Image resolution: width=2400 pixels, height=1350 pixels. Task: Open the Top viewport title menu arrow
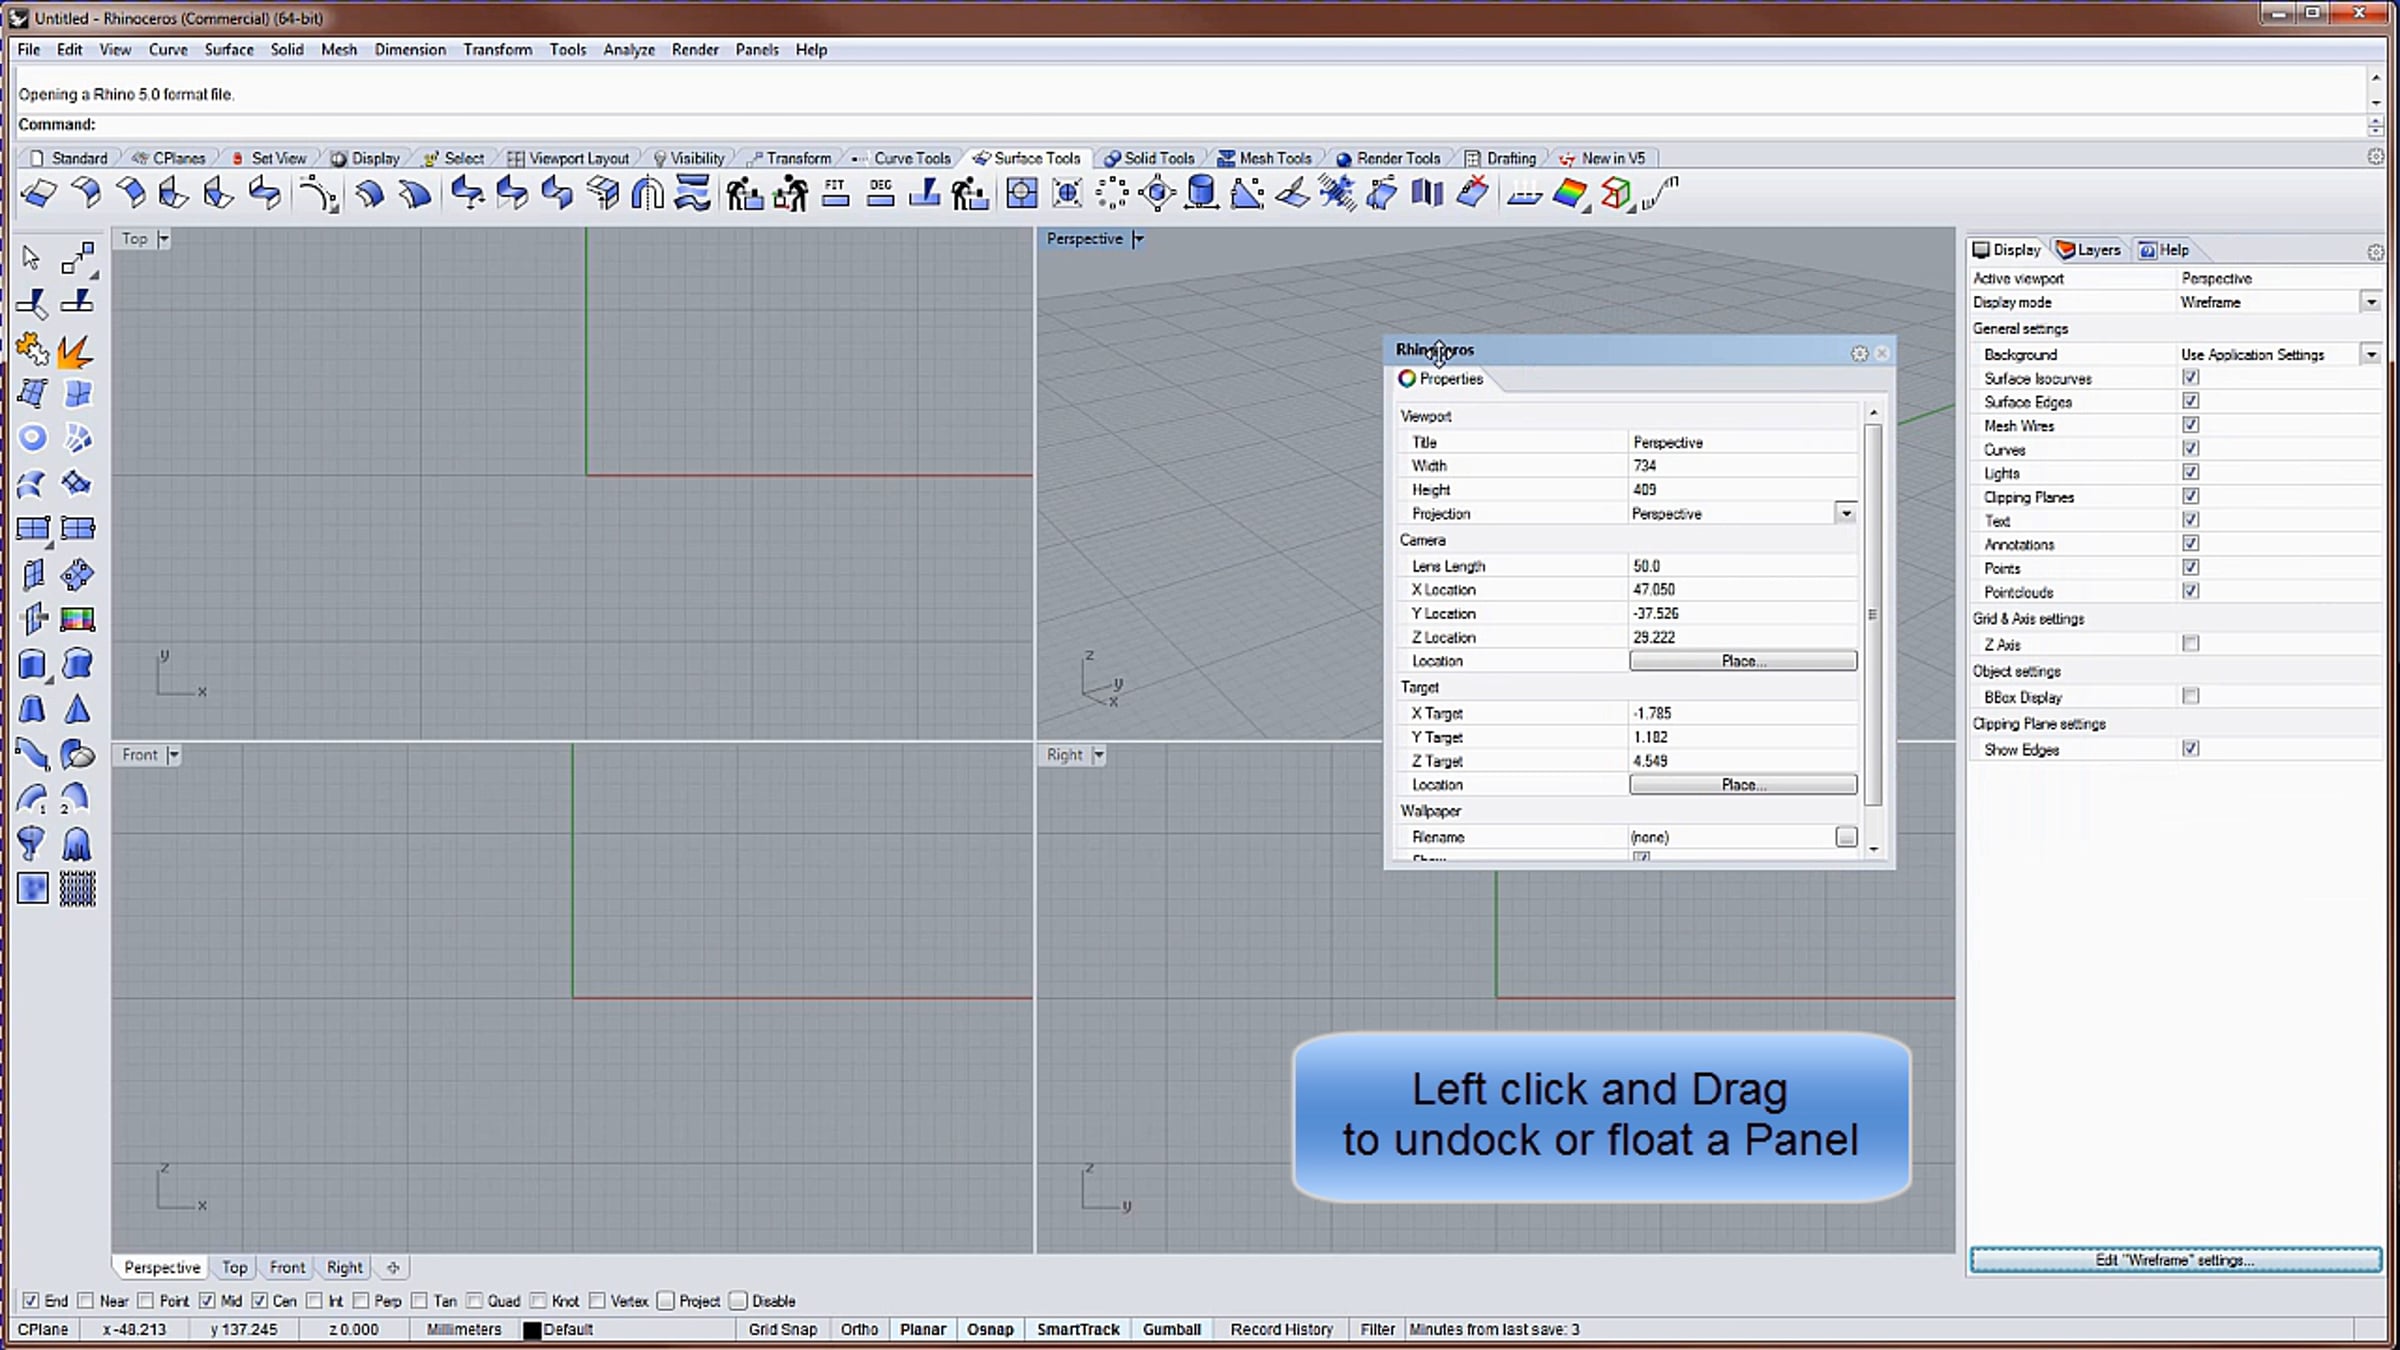(163, 239)
